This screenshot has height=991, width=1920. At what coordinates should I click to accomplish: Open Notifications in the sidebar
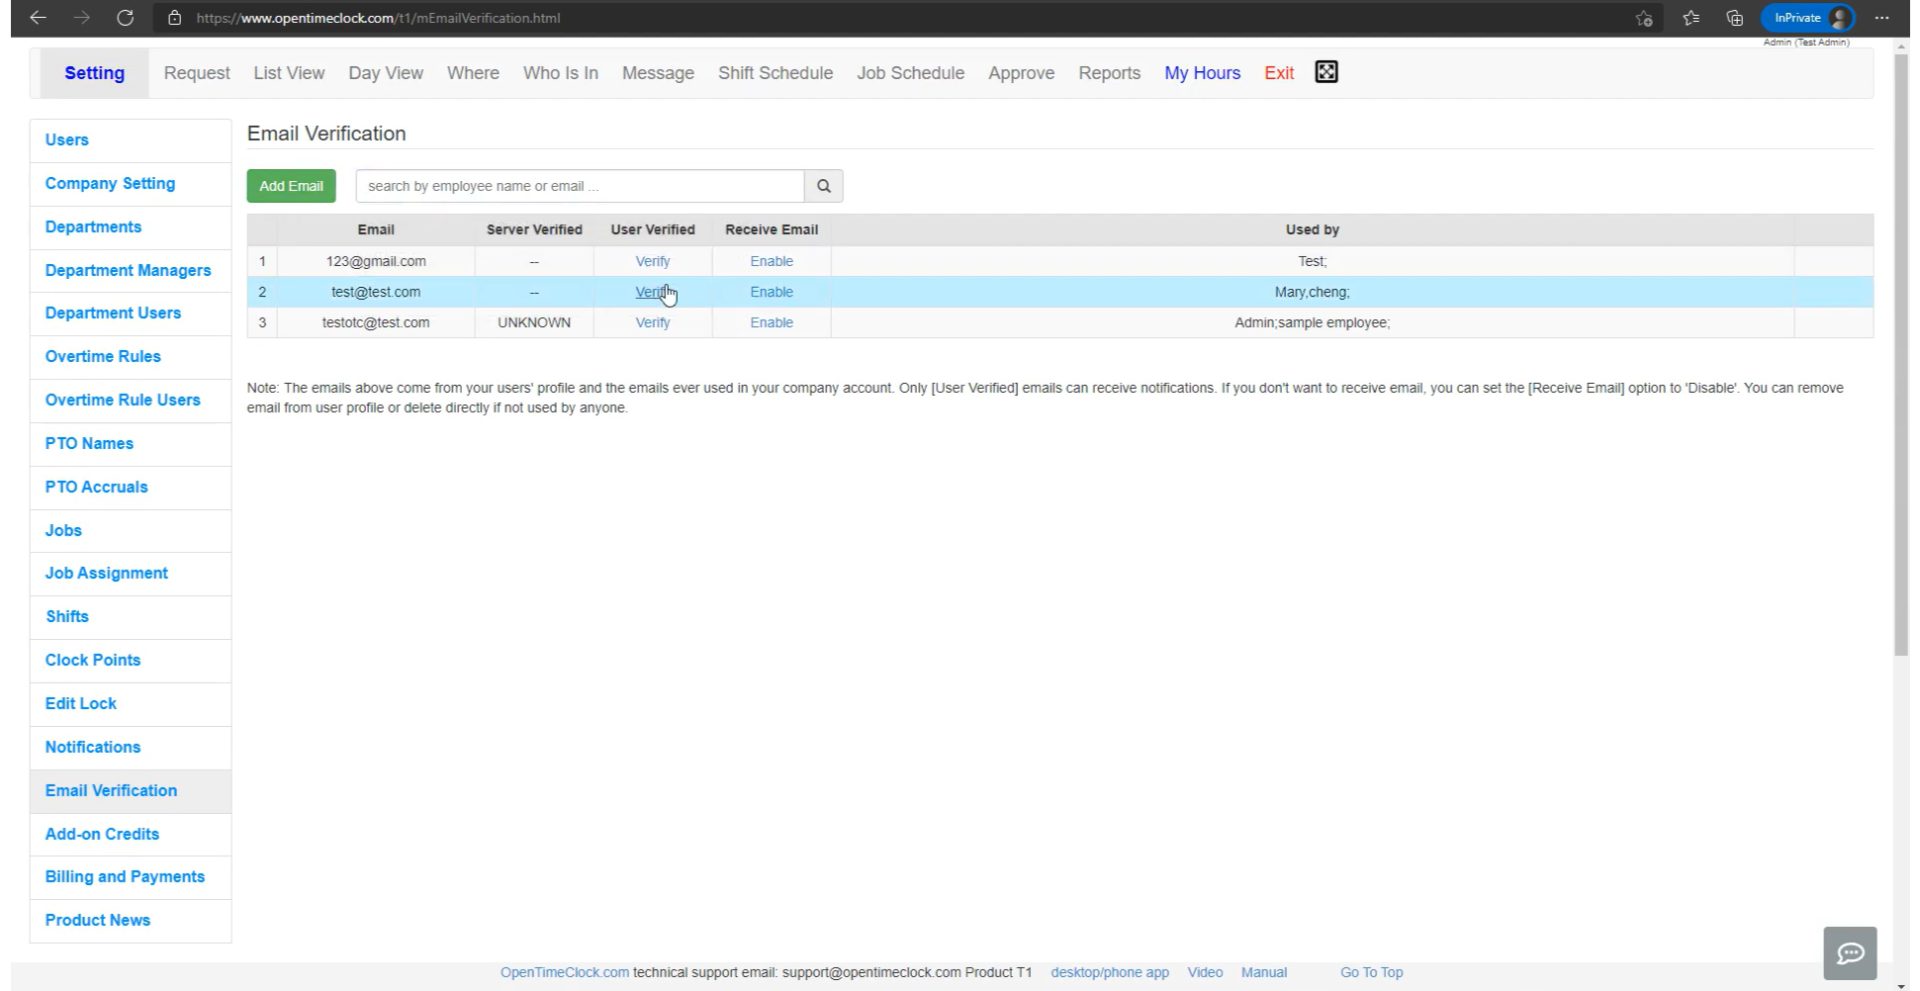[x=92, y=747]
